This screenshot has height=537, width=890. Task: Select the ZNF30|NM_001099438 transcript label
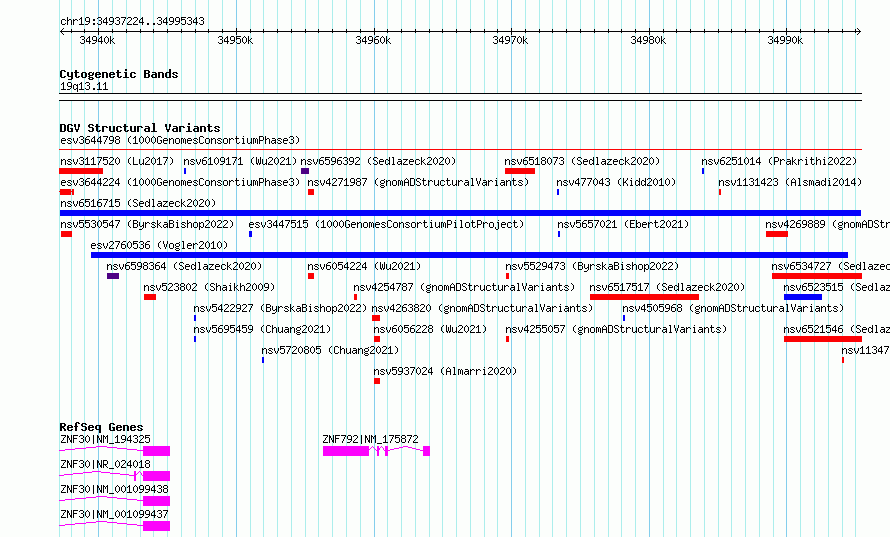point(115,489)
